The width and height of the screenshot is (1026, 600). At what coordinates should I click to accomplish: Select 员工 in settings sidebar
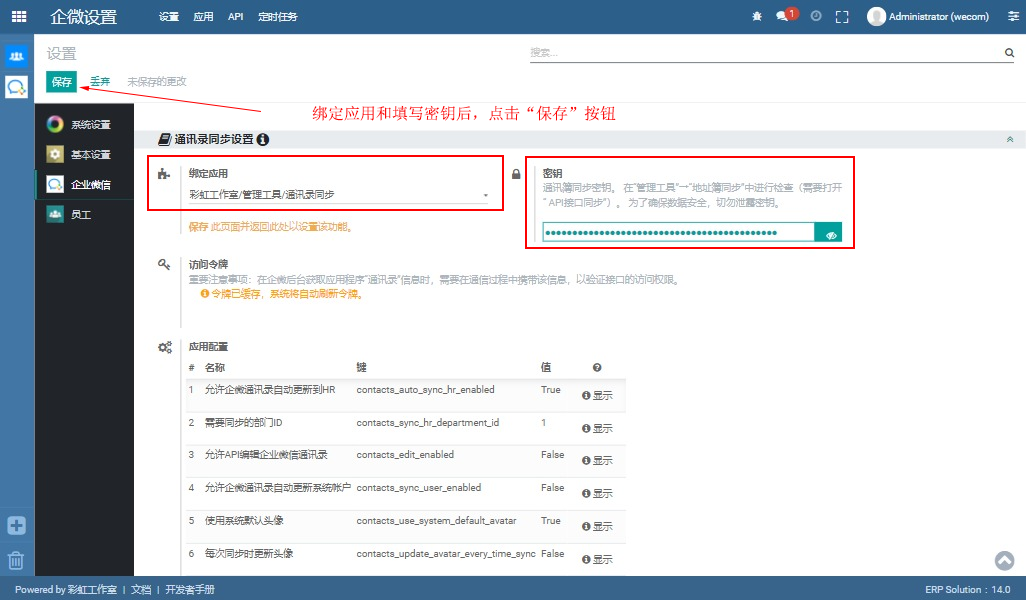coord(84,215)
